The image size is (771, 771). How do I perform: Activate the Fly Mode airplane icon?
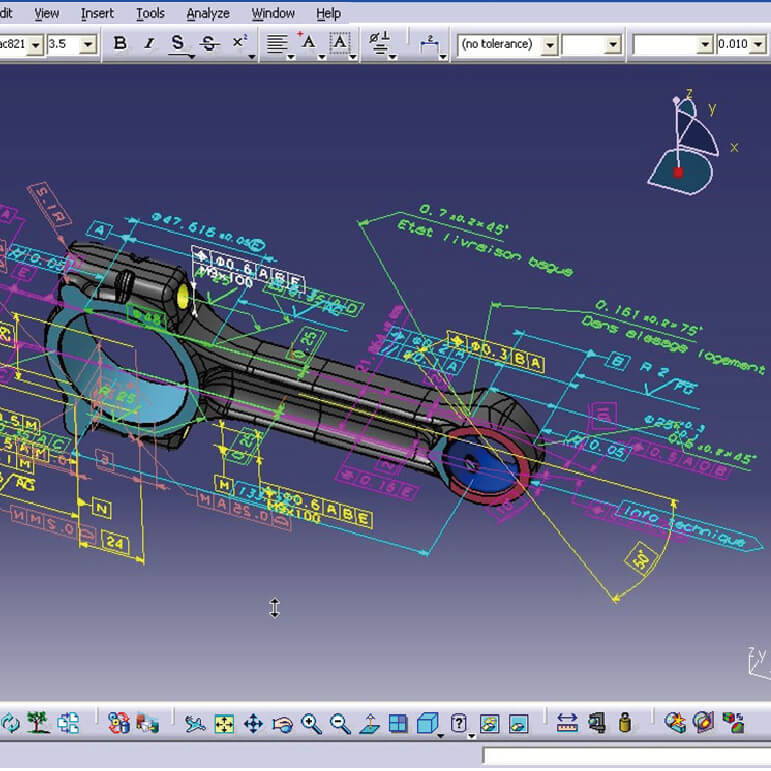(195, 724)
